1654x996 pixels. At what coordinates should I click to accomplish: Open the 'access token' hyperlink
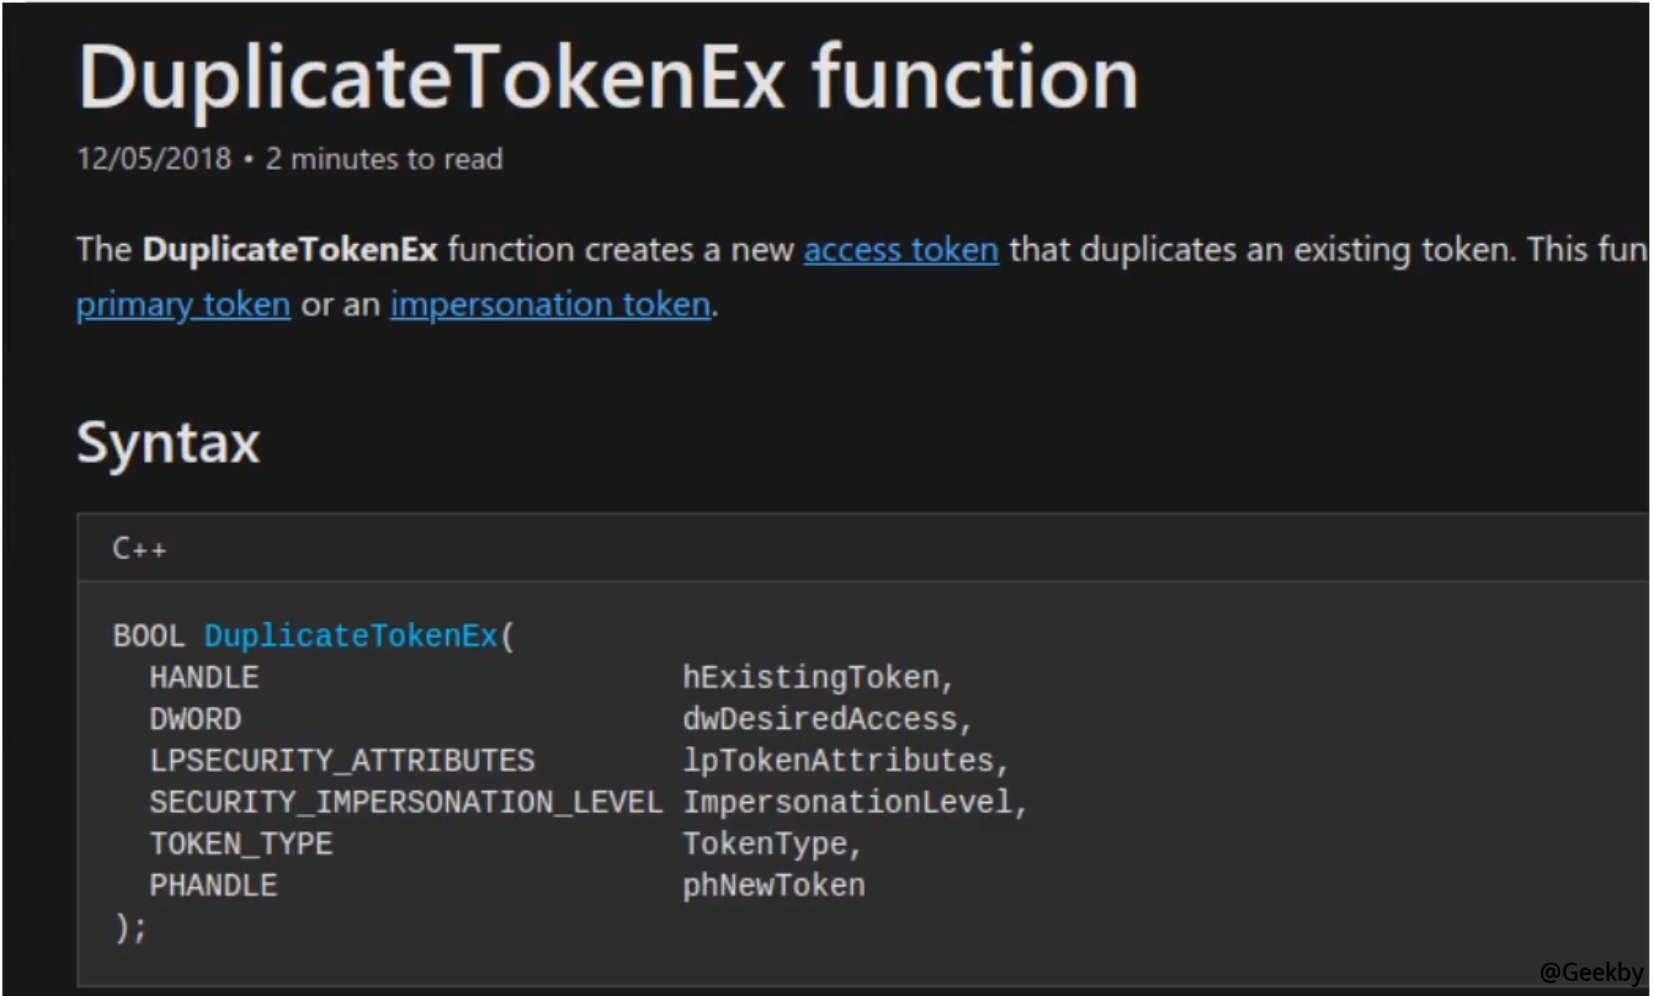pyautogui.click(x=900, y=250)
